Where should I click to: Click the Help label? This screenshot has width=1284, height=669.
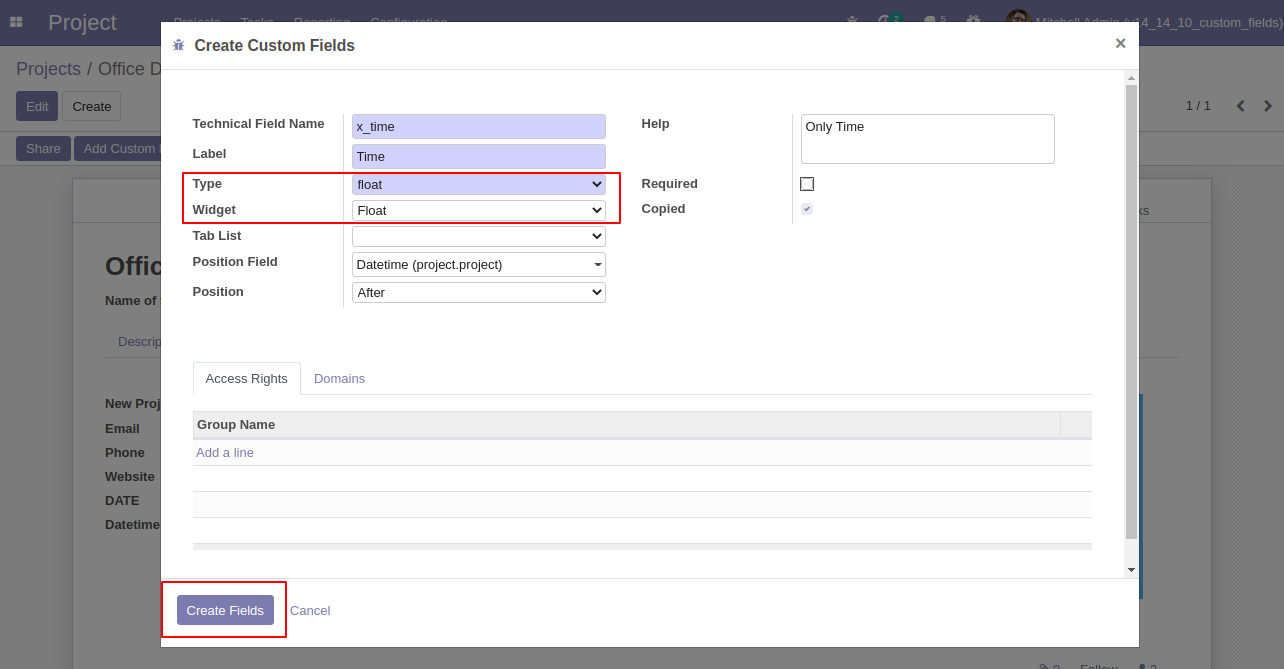655,124
